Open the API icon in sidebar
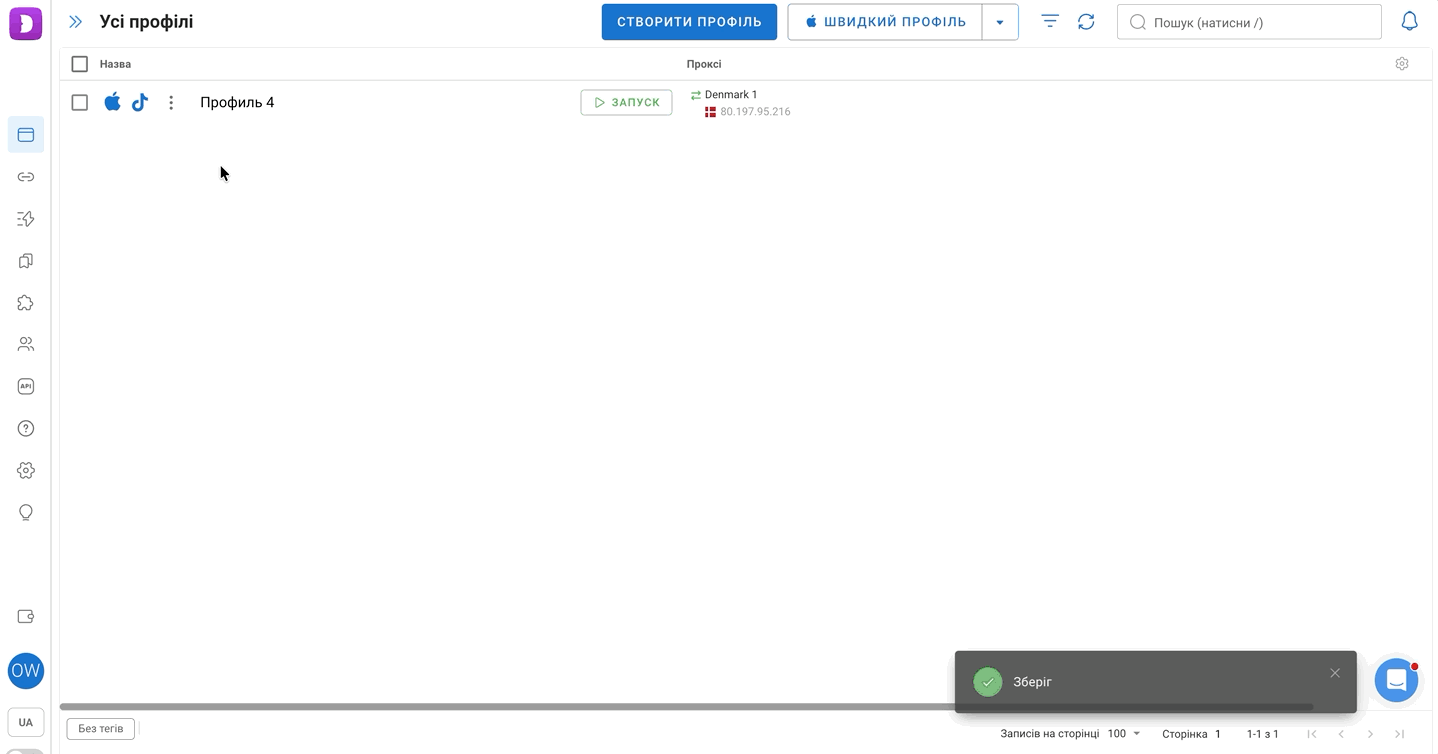 point(26,387)
